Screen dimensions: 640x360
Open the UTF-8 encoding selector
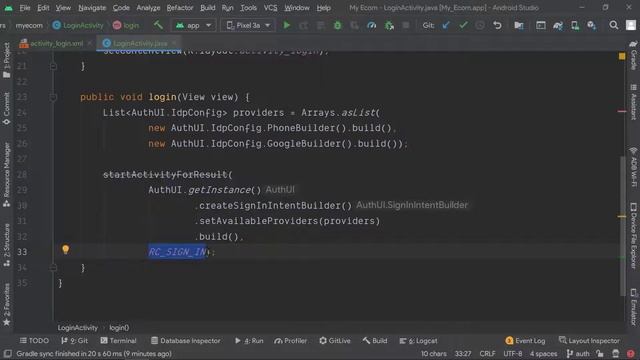pos(513,353)
